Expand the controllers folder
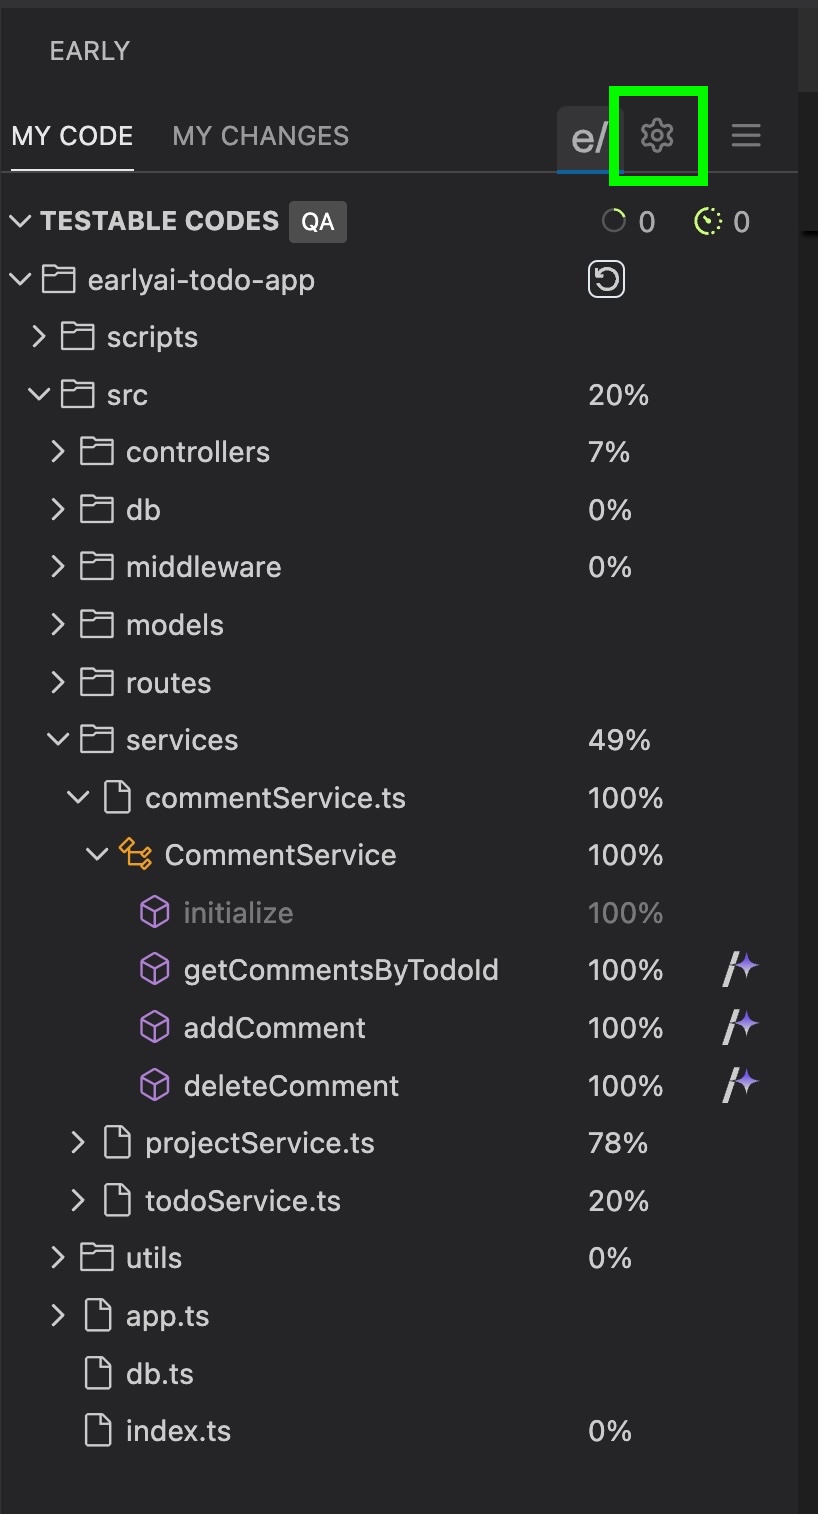The height and width of the screenshot is (1514, 818). [x=57, y=451]
